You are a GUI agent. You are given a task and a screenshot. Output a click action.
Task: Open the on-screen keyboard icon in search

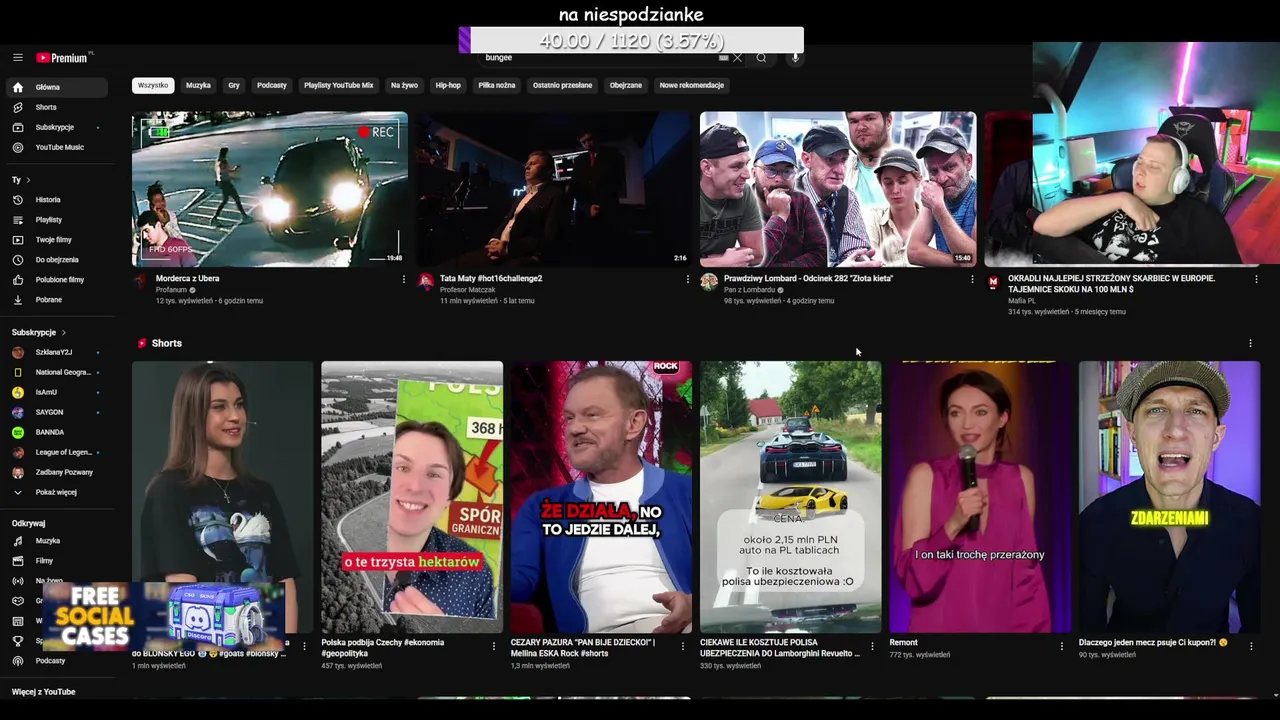[x=723, y=58]
